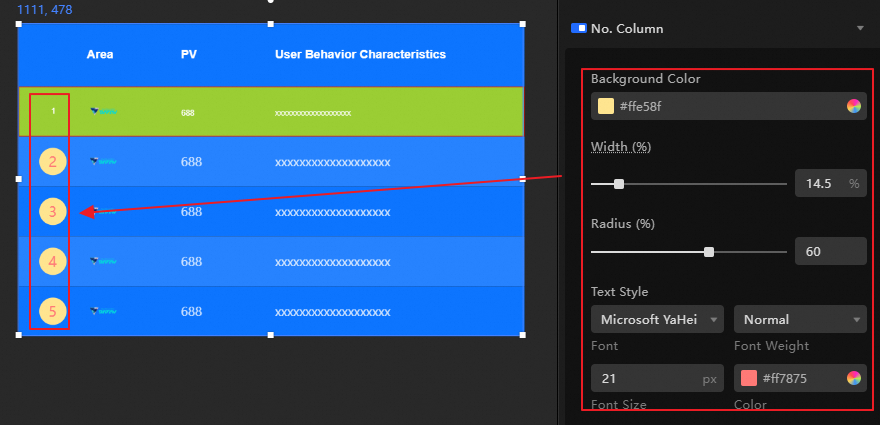The width and height of the screenshot is (880, 425).
Task: Click the background color swatch #ffe58f
Action: tap(606, 106)
